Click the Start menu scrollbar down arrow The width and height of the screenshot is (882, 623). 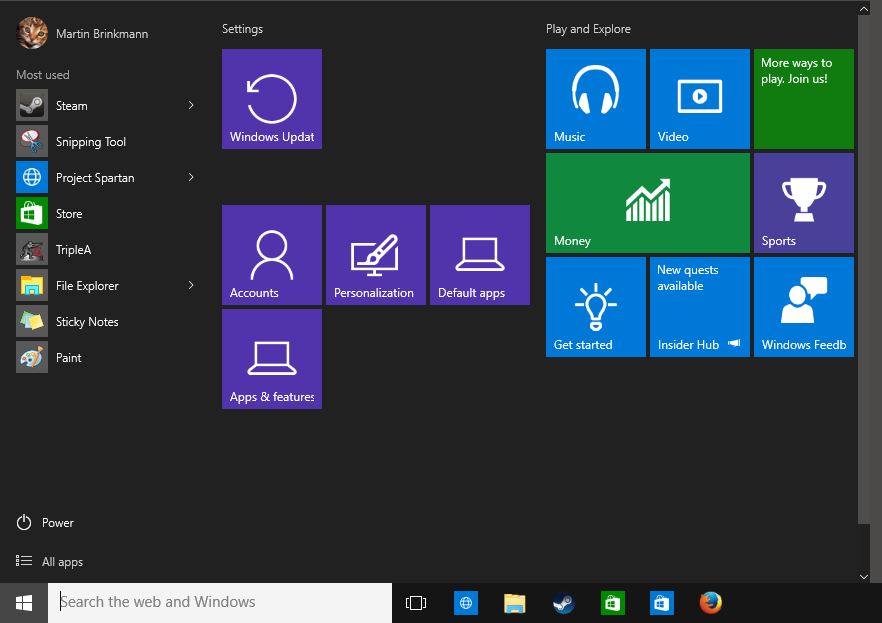(x=864, y=576)
